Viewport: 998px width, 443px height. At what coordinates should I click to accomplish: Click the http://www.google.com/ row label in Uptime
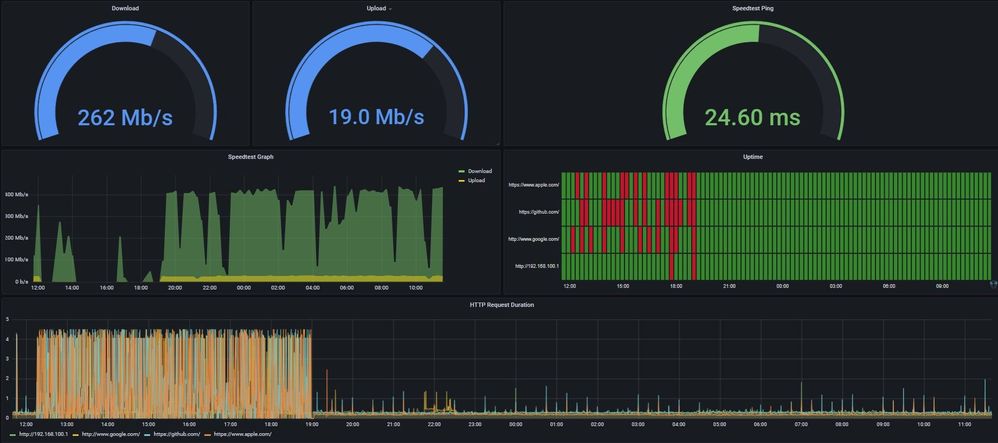[x=533, y=239]
